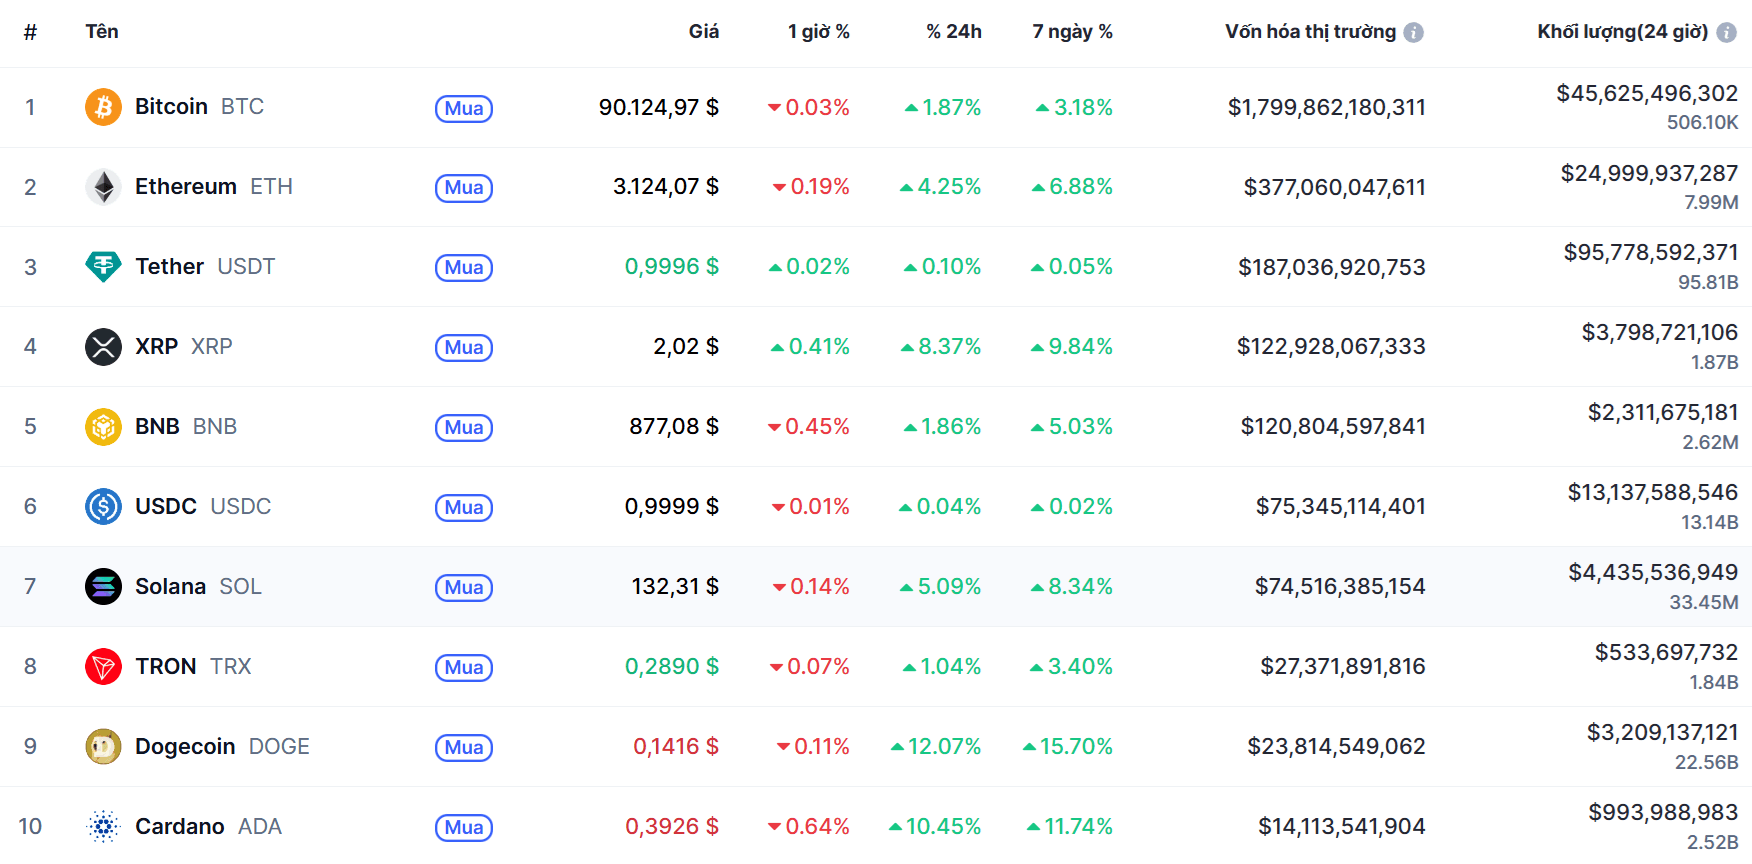
Task: Click Bitcoin market cap $1,799,862,180,311
Action: (x=1327, y=107)
